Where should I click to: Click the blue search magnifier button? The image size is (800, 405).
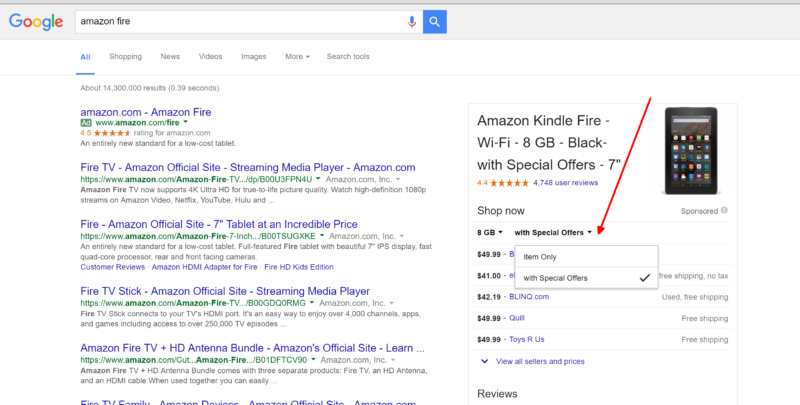click(435, 22)
